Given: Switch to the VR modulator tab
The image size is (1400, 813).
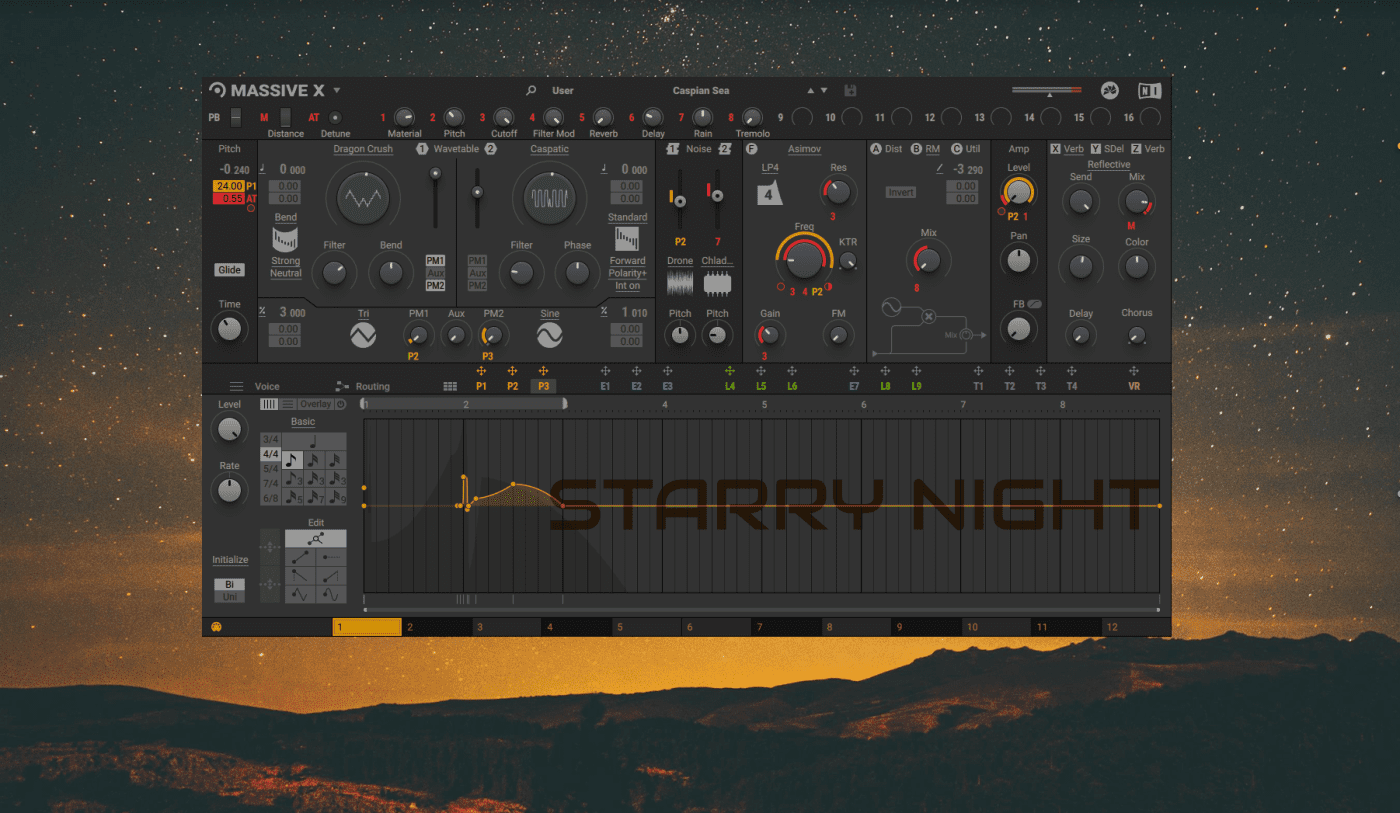Looking at the screenshot, I should click(x=1134, y=386).
